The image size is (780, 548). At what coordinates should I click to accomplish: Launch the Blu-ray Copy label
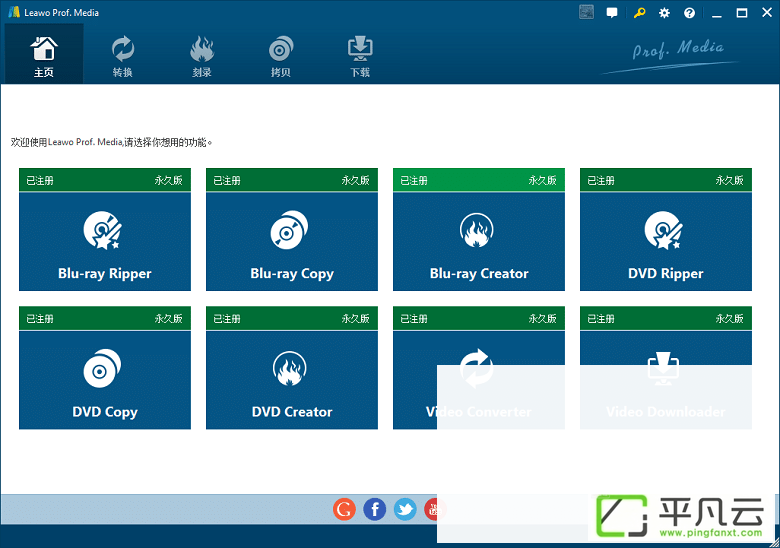[x=292, y=274]
